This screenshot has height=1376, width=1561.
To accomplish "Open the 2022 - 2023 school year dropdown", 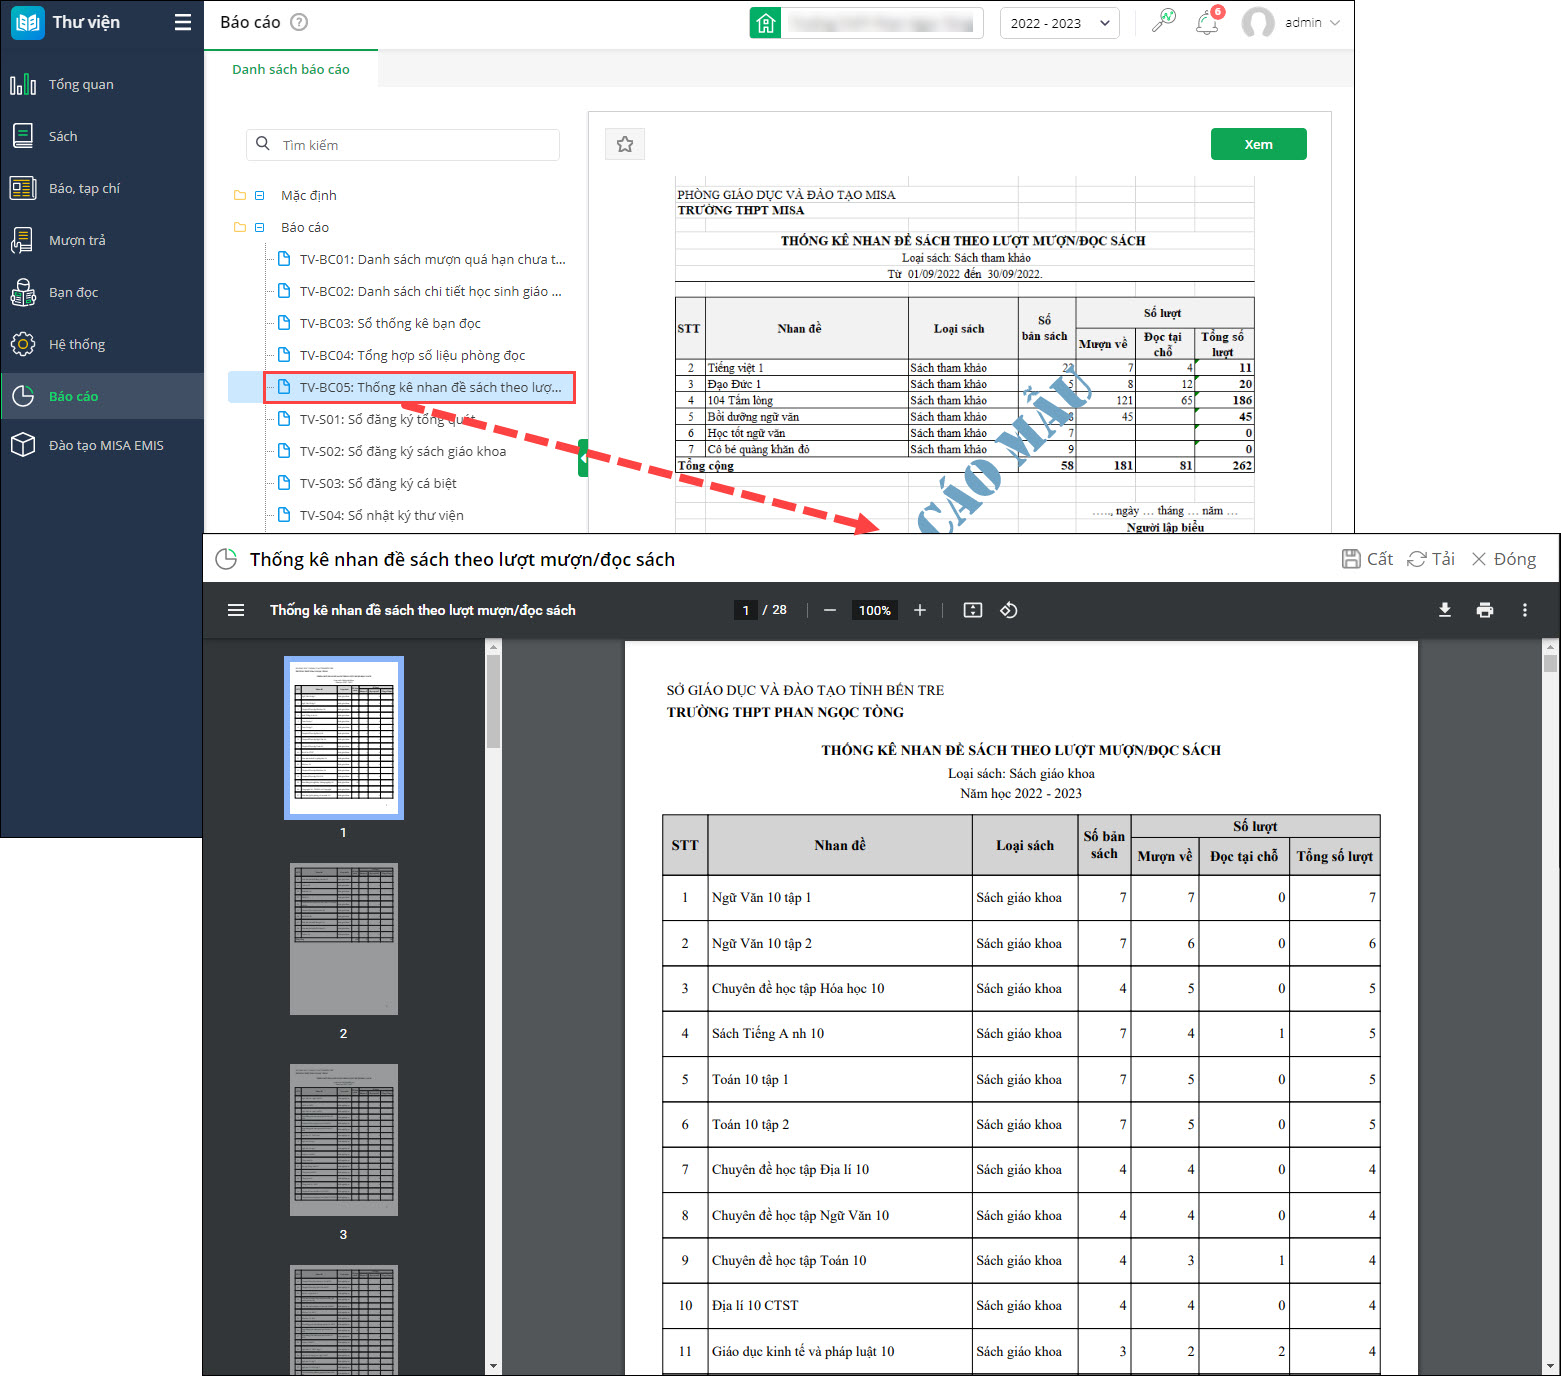I will [x=1059, y=23].
